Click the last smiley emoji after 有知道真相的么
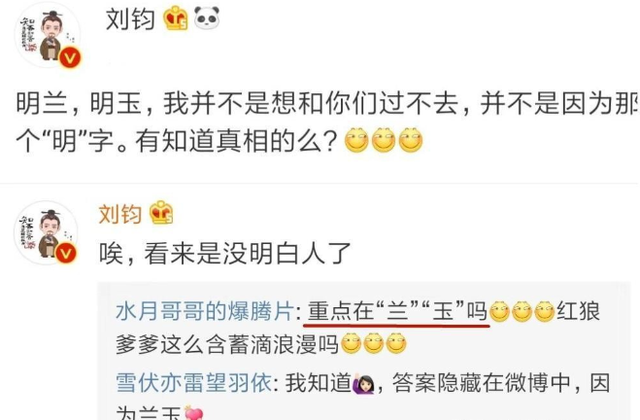 tap(411, 140)
